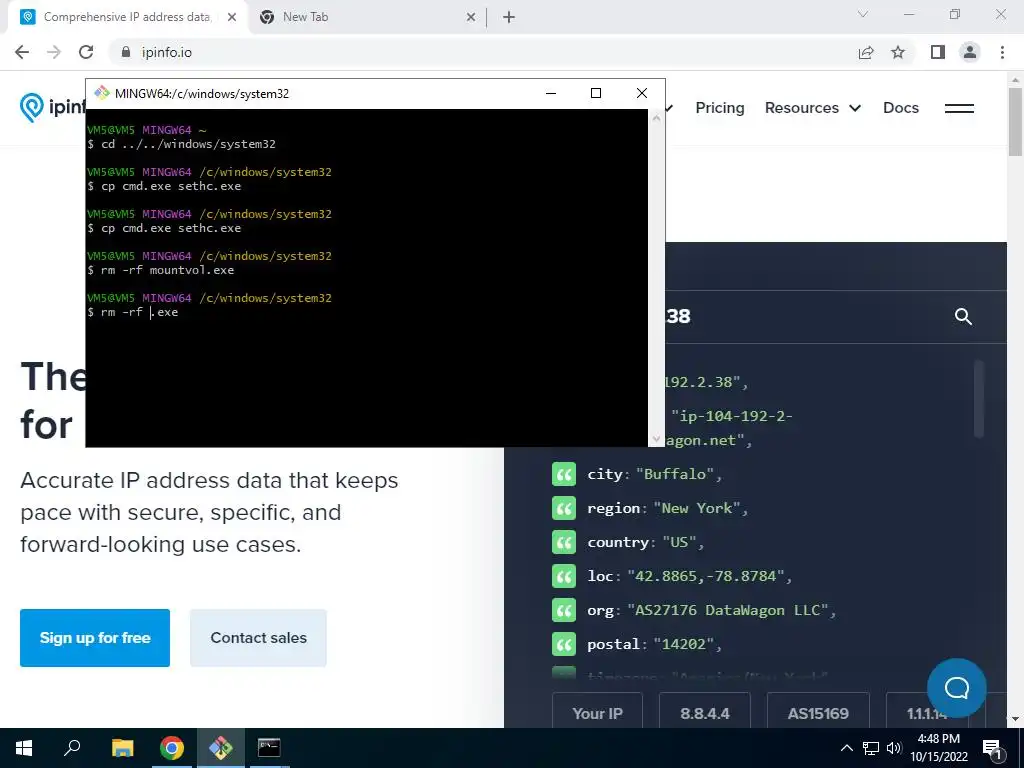This screenshot has width=1024, height=768.
Task: Open the notification center icon
Action: coord(992,748)
